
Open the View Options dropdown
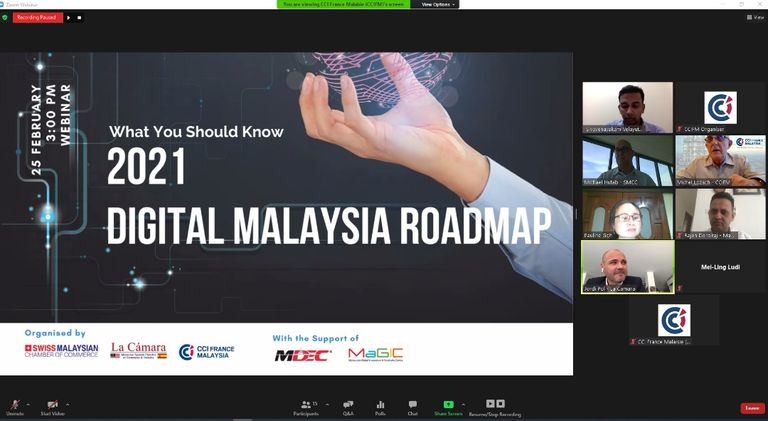pos(438,4)
